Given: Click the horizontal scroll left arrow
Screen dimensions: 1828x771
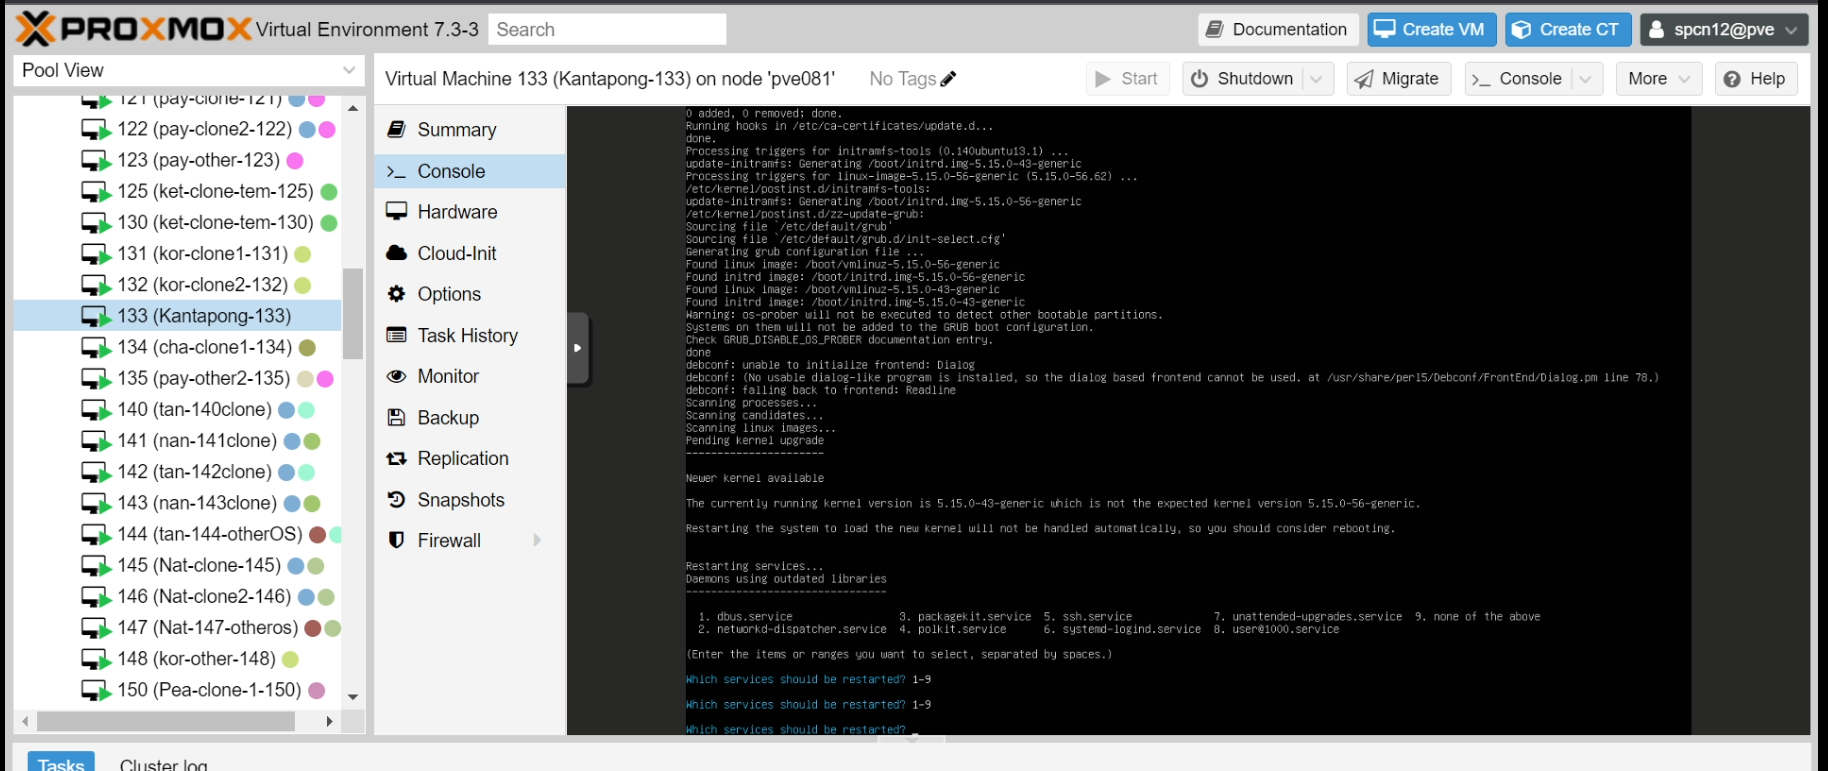Looking at the screenshot, I should pos(25,721).
